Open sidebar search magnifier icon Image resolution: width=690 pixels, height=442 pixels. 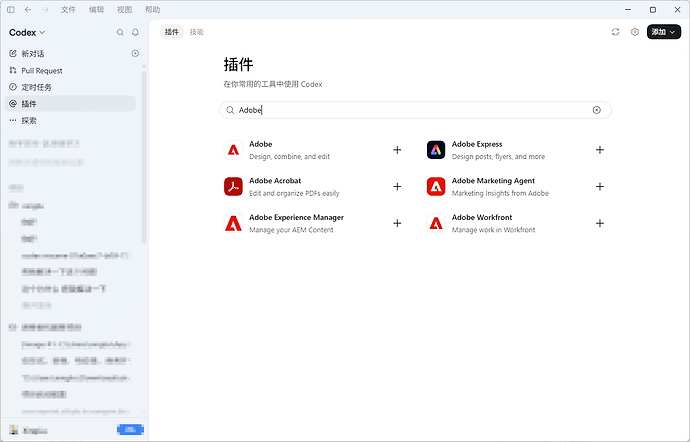coord(120,33)
